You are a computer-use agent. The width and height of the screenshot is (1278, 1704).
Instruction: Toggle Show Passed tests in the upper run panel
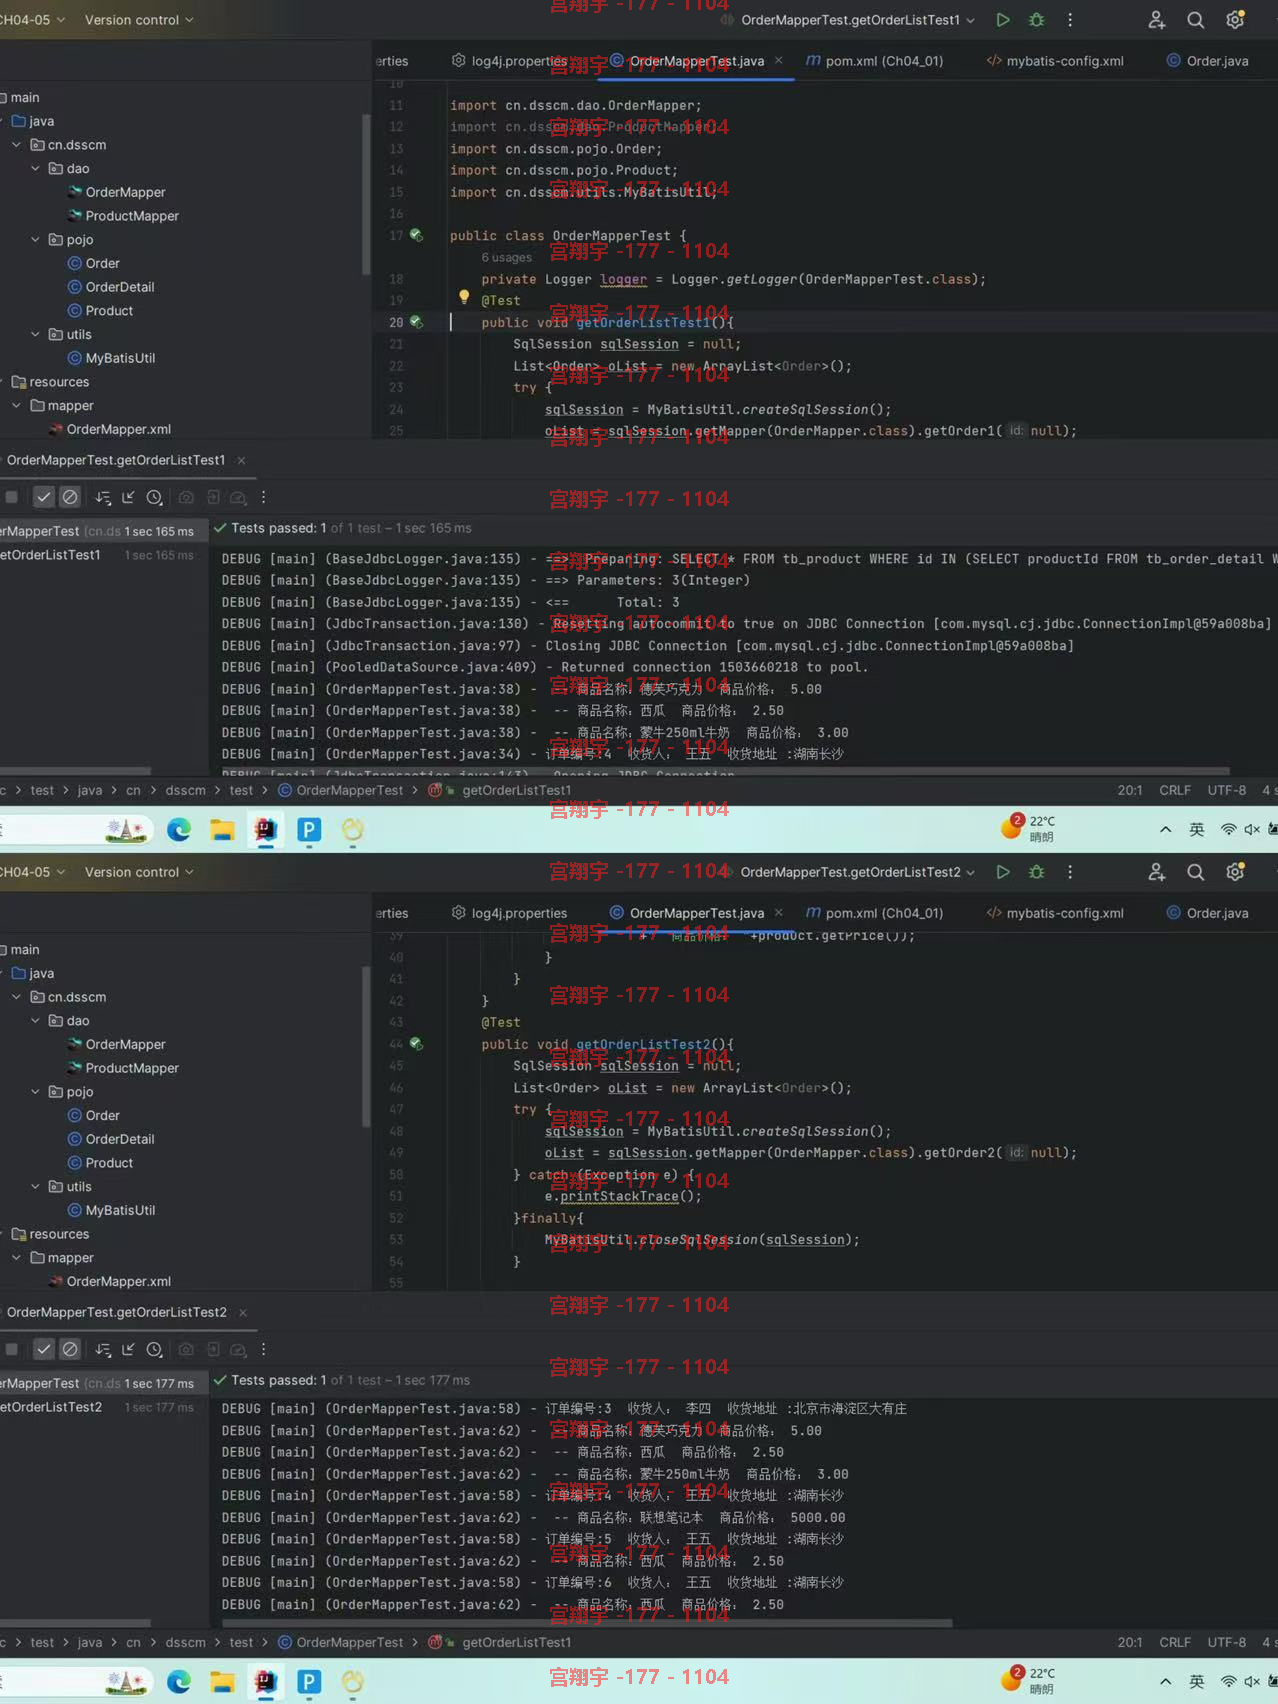(x=44, y=497)
